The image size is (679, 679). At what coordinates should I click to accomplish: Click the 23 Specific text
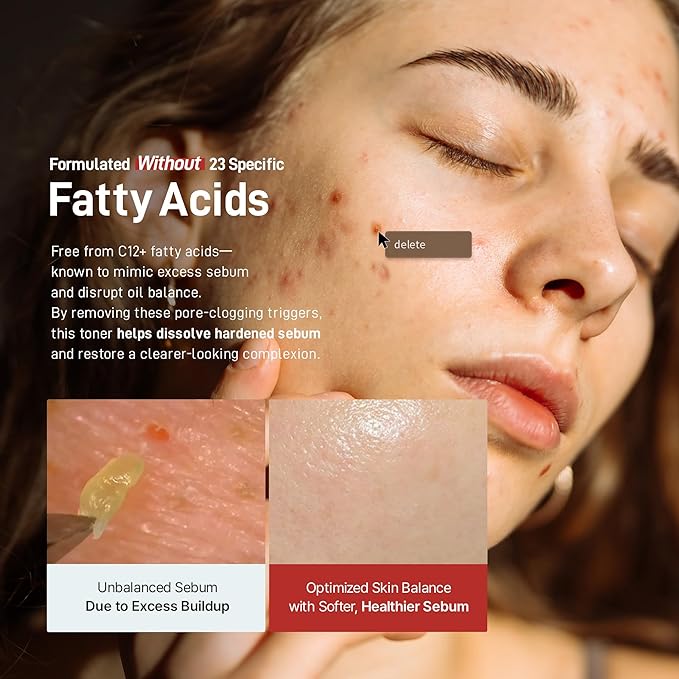tap(246, 164)
